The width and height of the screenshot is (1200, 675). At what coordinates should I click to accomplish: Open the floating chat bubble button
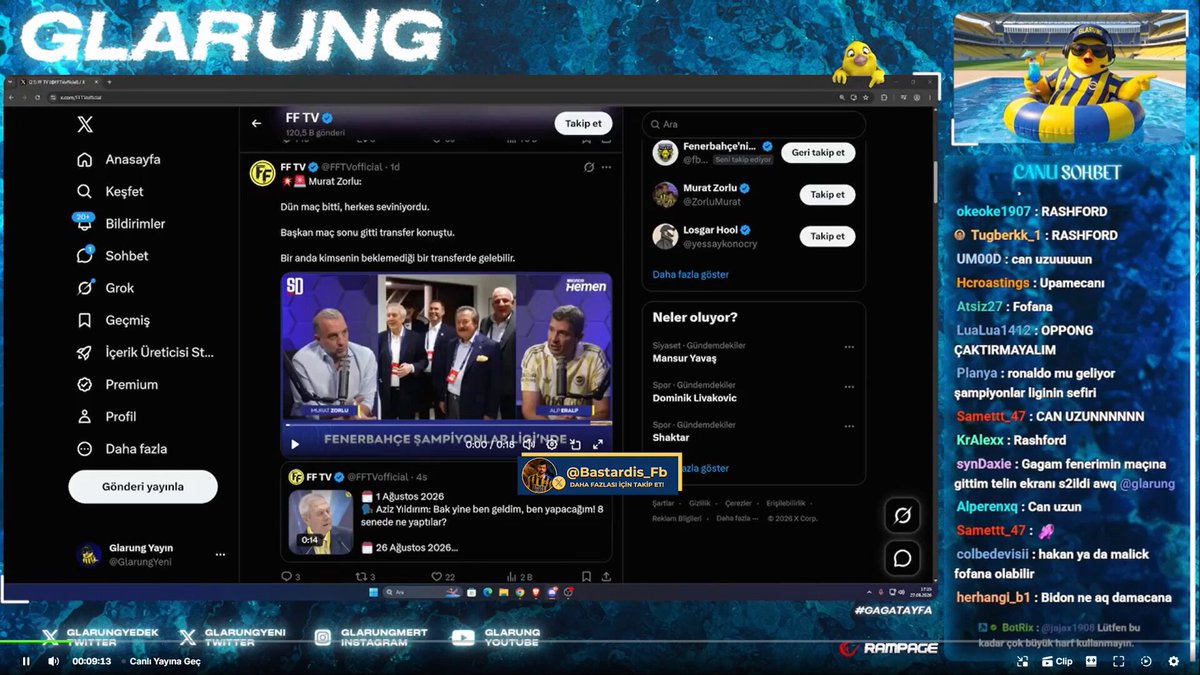tap(902, 558)
